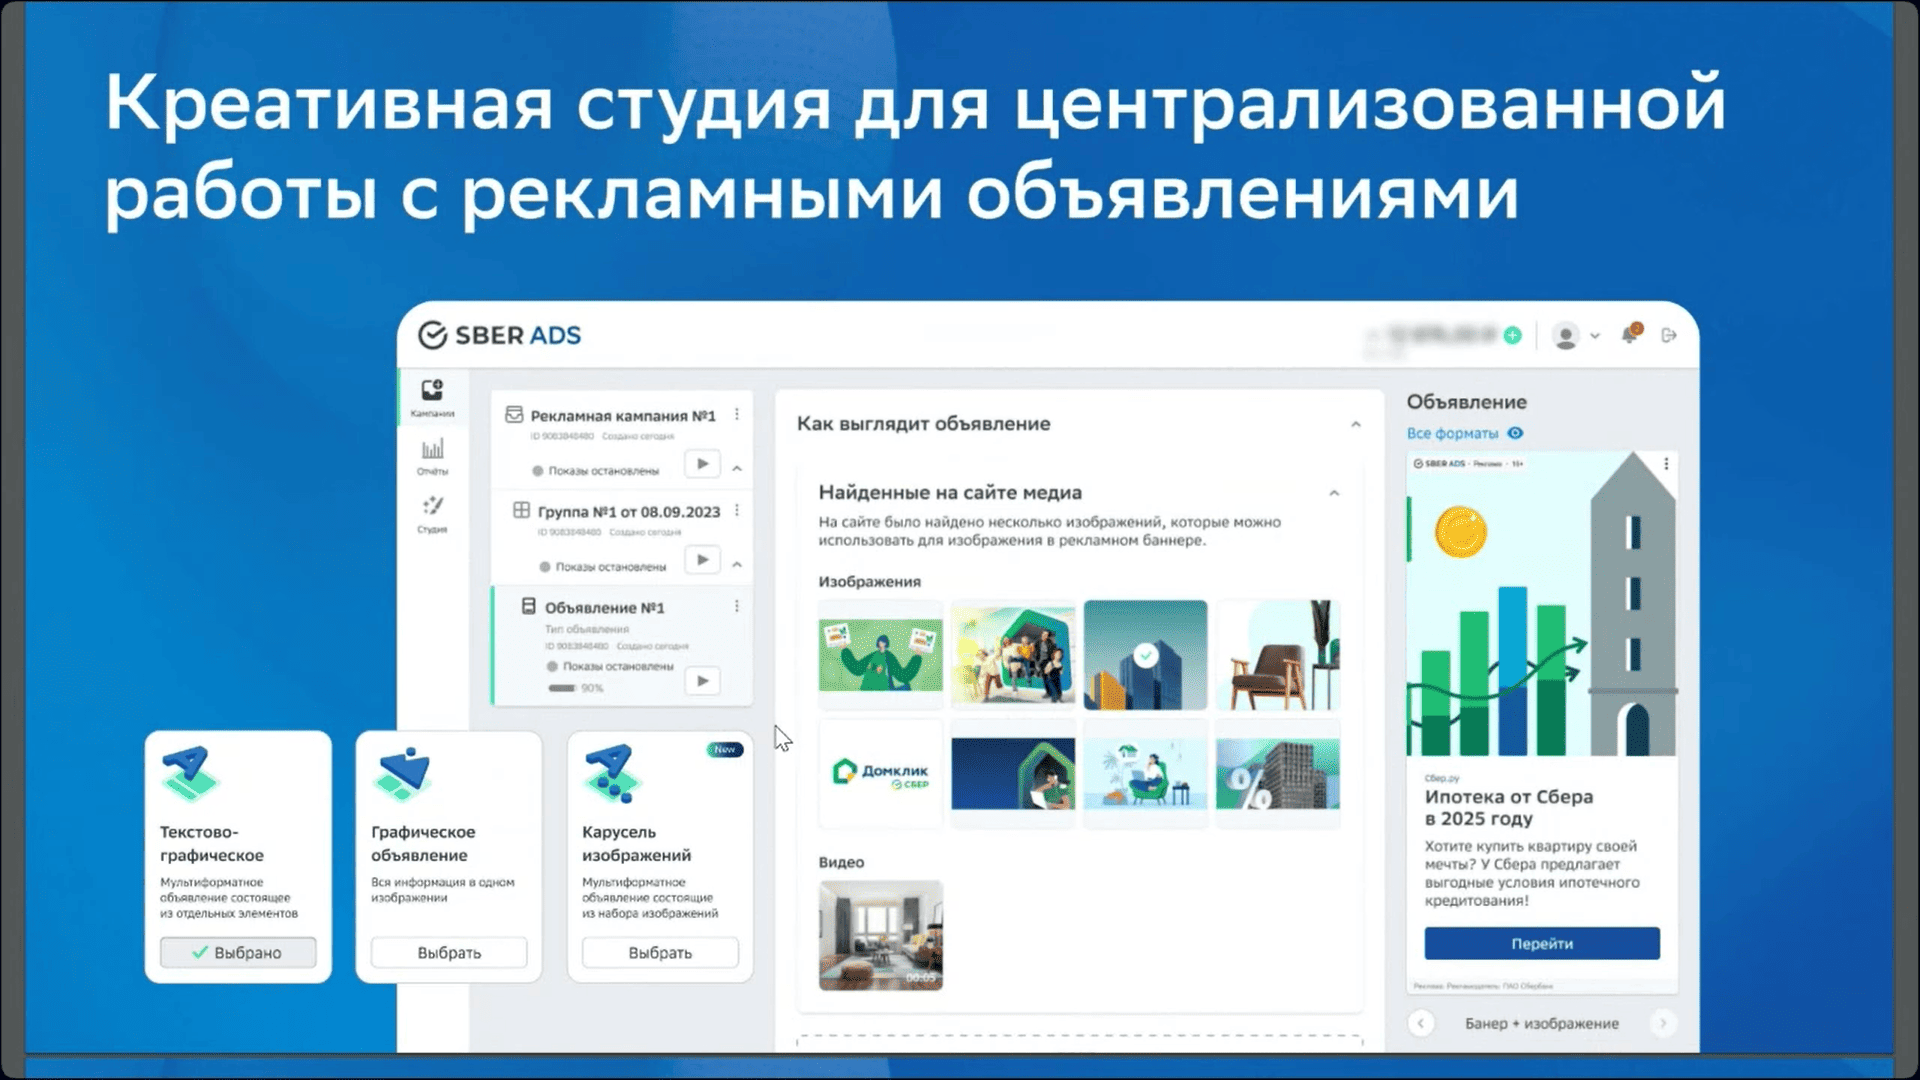Collapse Рекламная кампания №1 tree

737,468
